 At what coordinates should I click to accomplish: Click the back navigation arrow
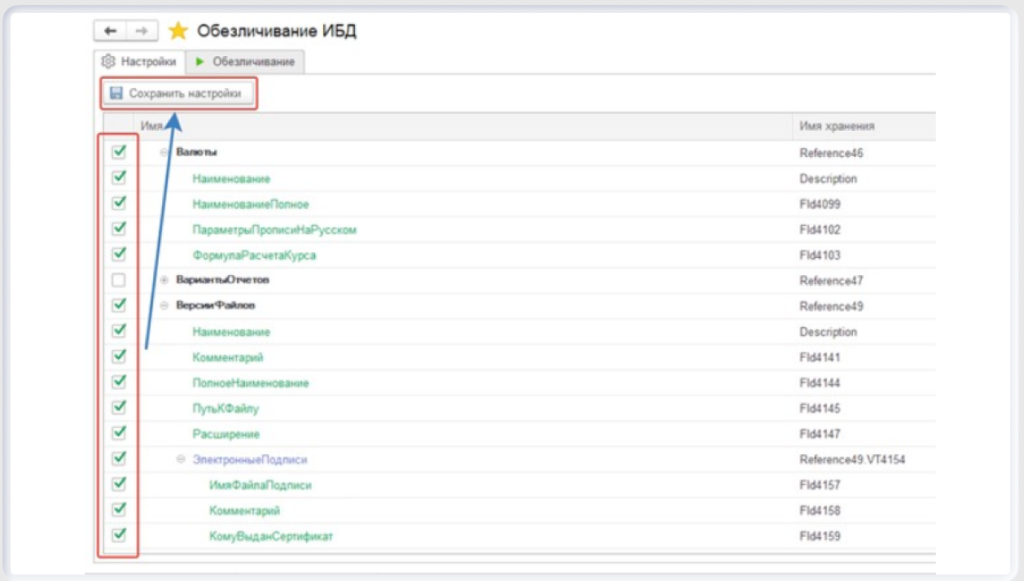pyautogui.click(x=109, y=31)
